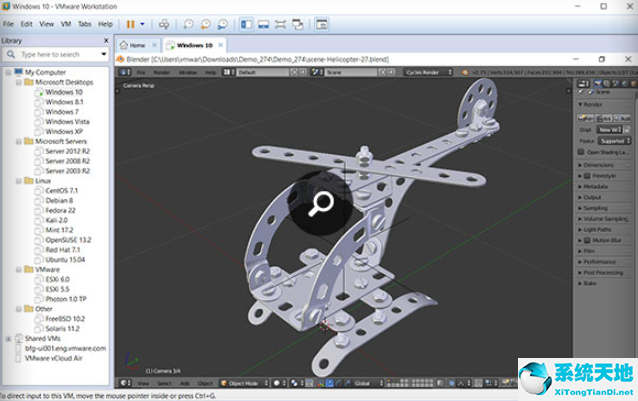The height and width of the screenshot is (401, 638).
Task: Collapse the My Computer tree node
Action: [x=8, y=72]
